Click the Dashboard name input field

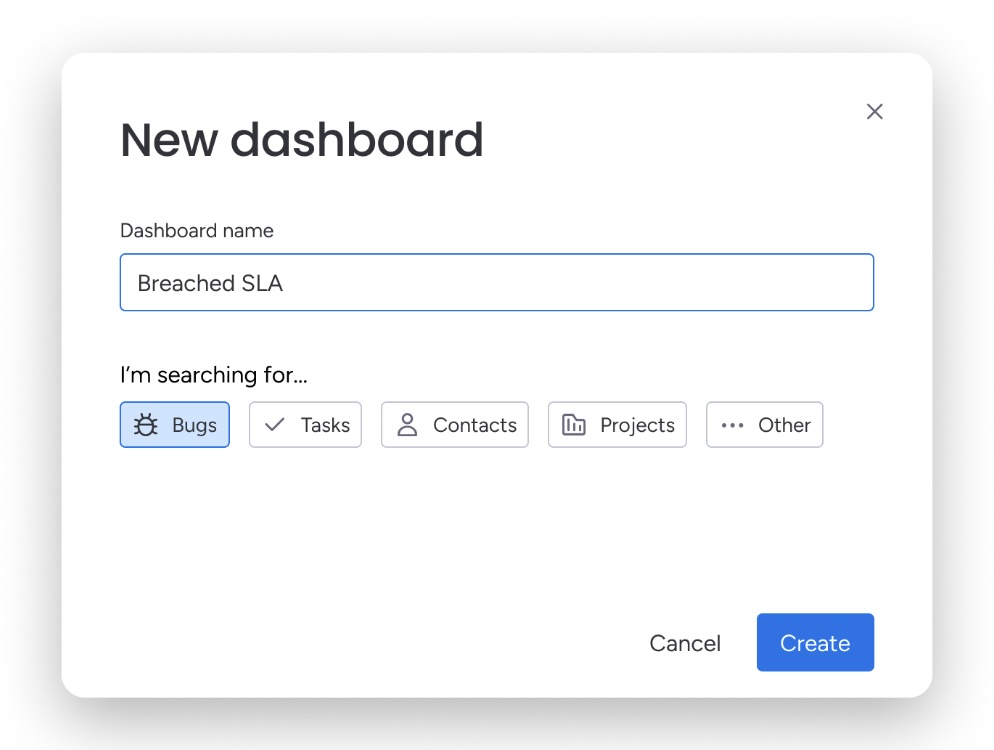[x=496, y=282]
